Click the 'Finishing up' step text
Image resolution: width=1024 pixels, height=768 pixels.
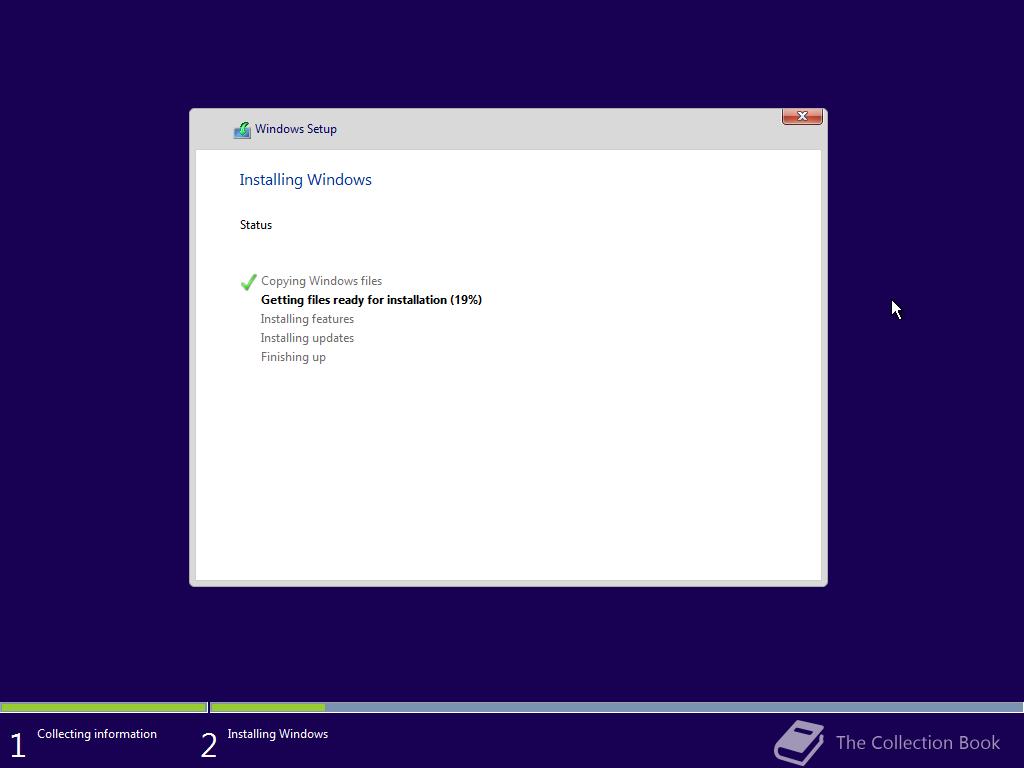(x=293, y=357)
